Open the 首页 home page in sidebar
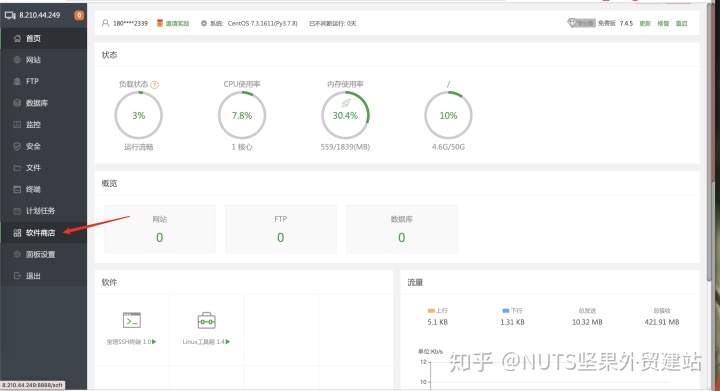 pyautogui.click(x=43, y=39)
